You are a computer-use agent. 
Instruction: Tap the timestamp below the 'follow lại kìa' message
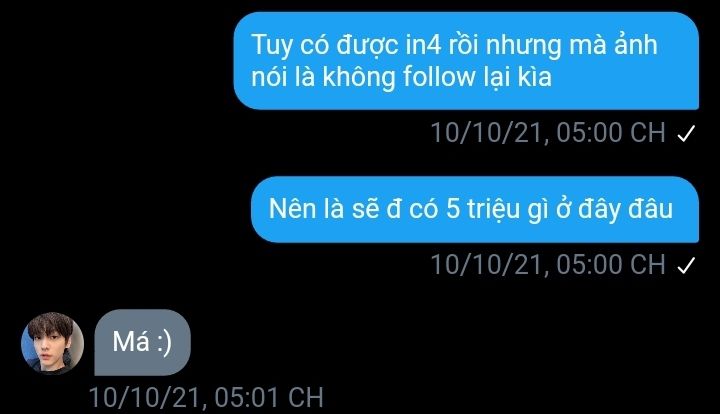tap(548, 133)
